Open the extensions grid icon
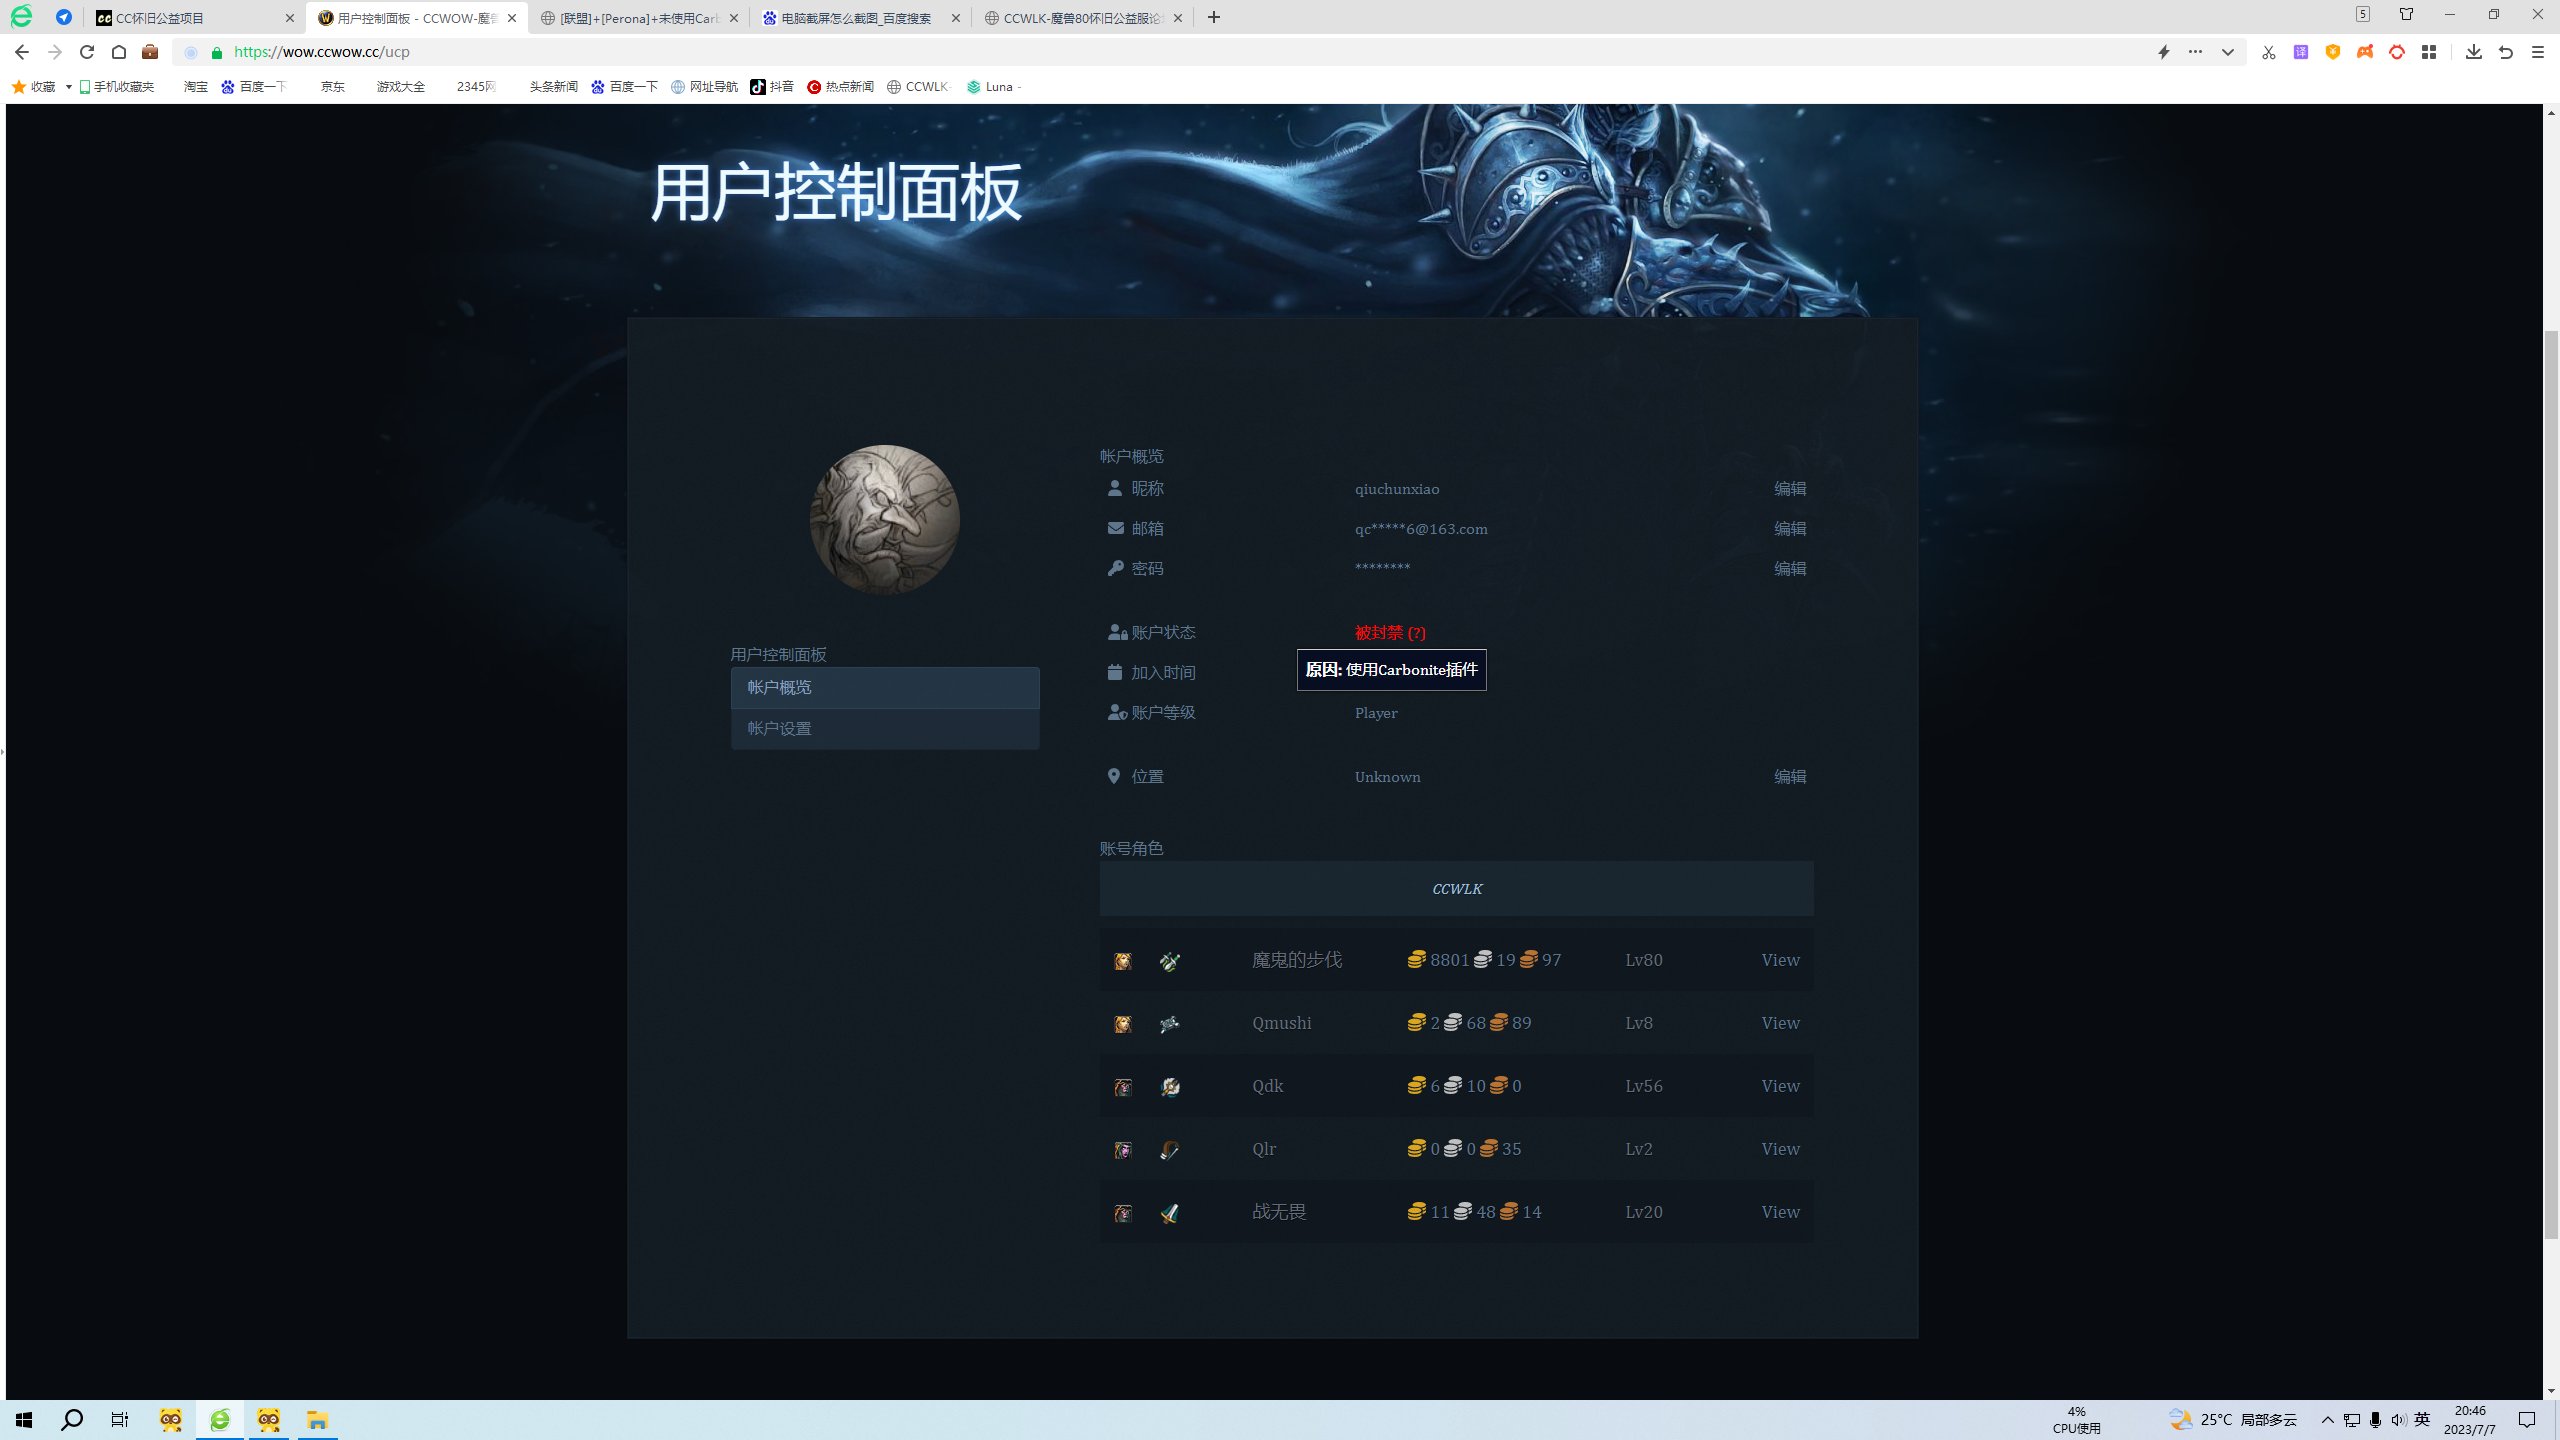This screenshot has height=1440, width=2560. point(2429,52)
